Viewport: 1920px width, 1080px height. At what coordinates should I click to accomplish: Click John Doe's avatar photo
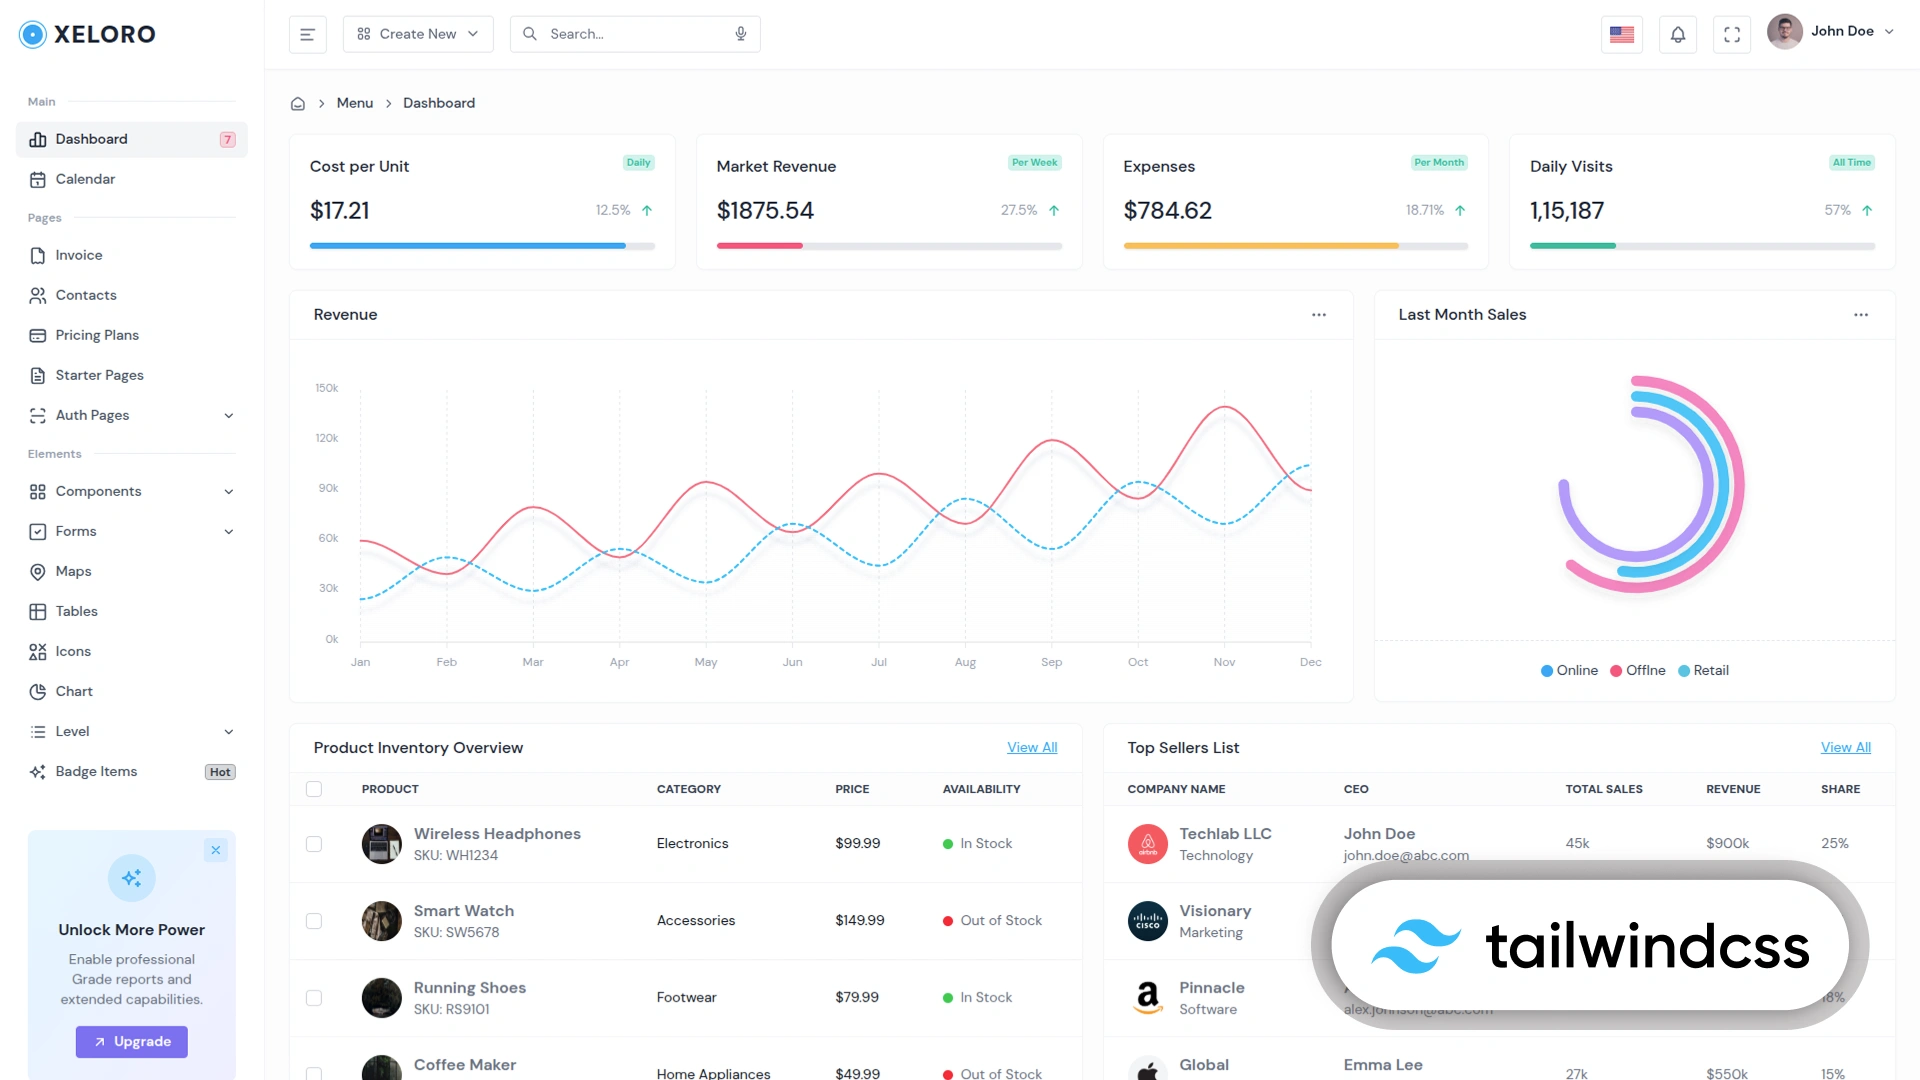point(1785,31)
